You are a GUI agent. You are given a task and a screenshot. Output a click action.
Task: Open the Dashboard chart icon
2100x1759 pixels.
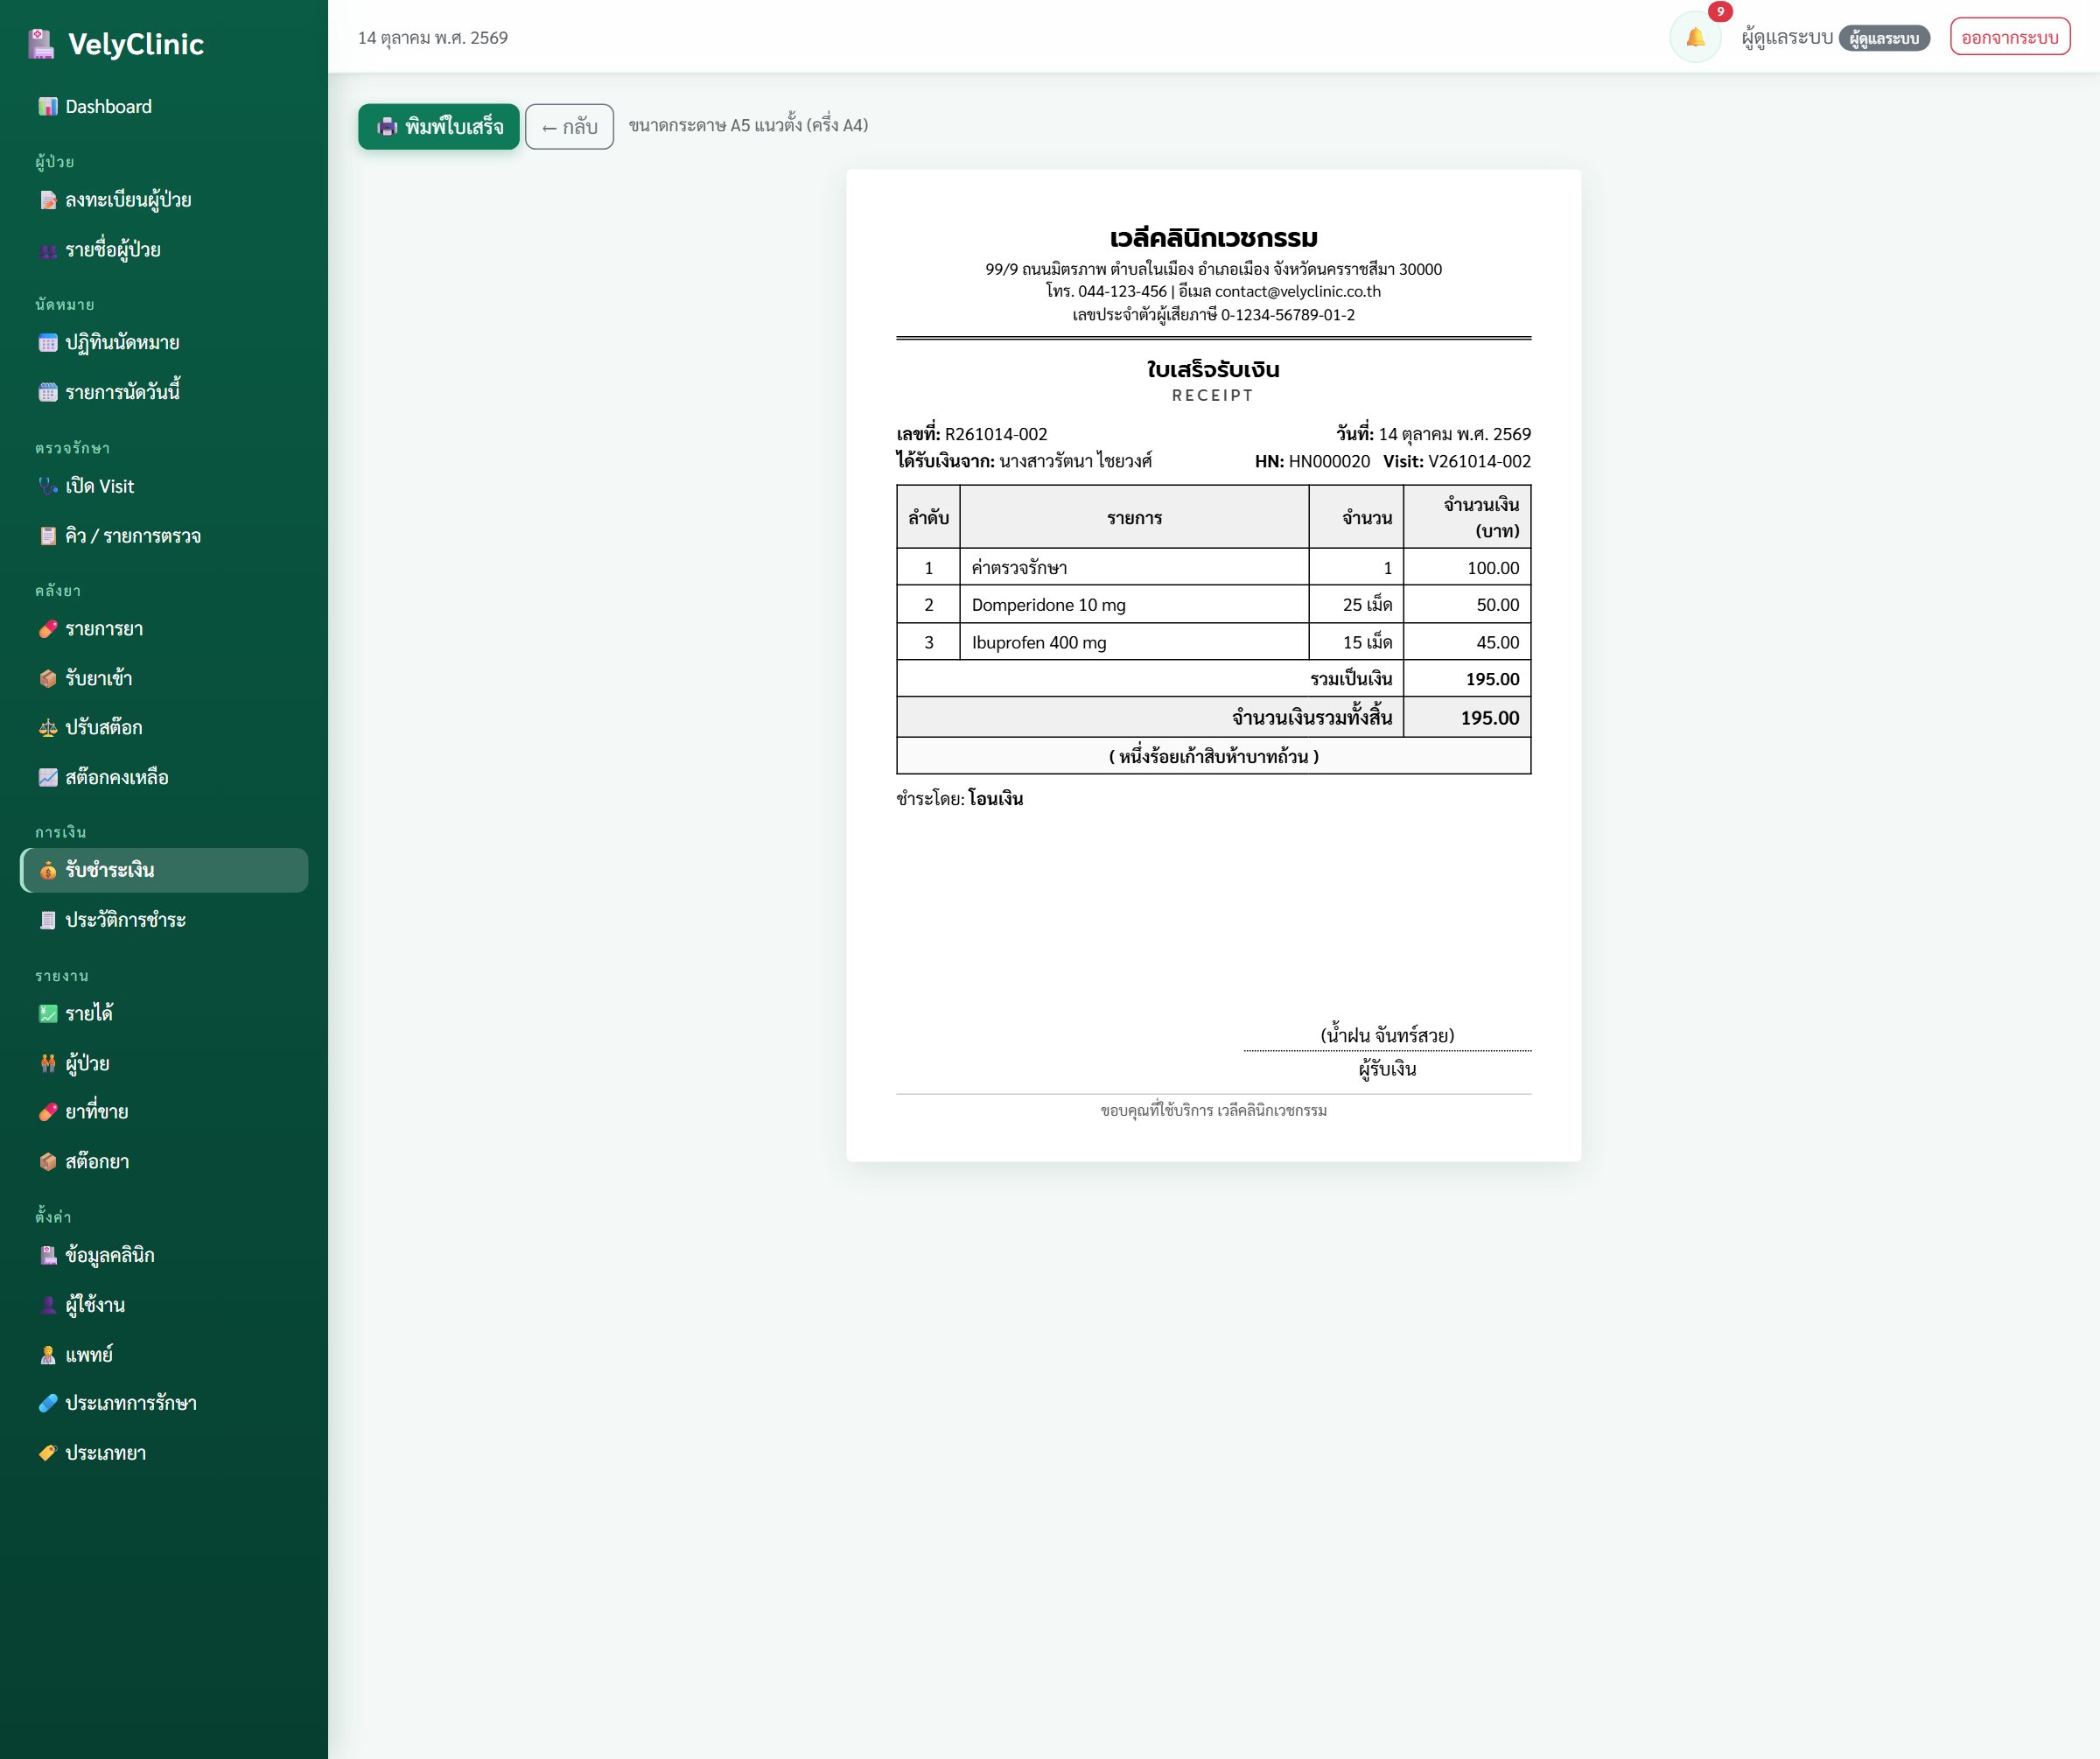(x=48, y=107)
